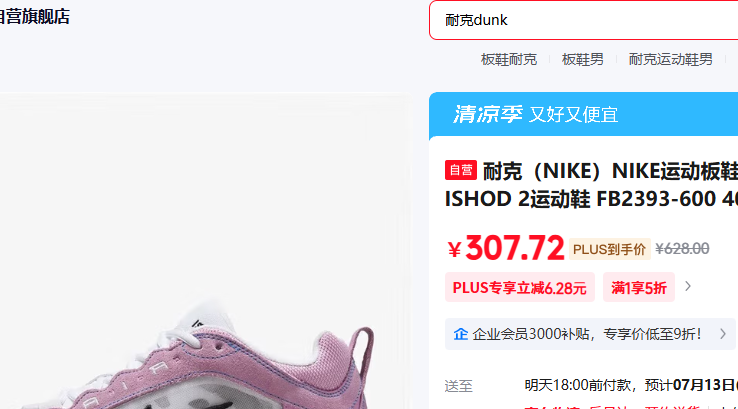Expand promotions via chevron beside 满1享5折
The width and height of the screenshot is (738, 409).
688,287
